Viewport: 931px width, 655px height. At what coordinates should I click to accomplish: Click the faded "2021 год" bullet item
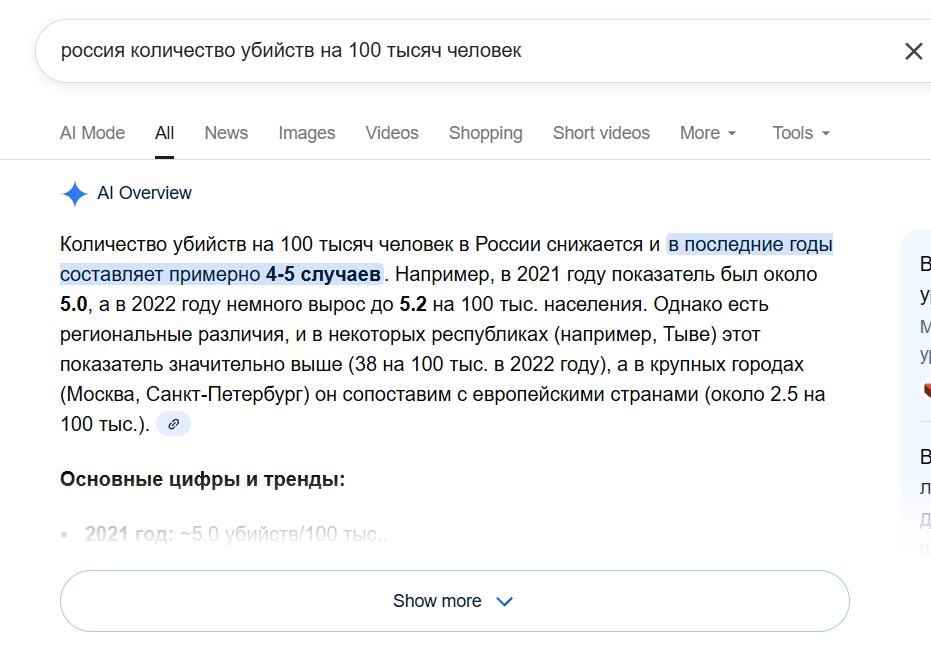tap(235, 534)
